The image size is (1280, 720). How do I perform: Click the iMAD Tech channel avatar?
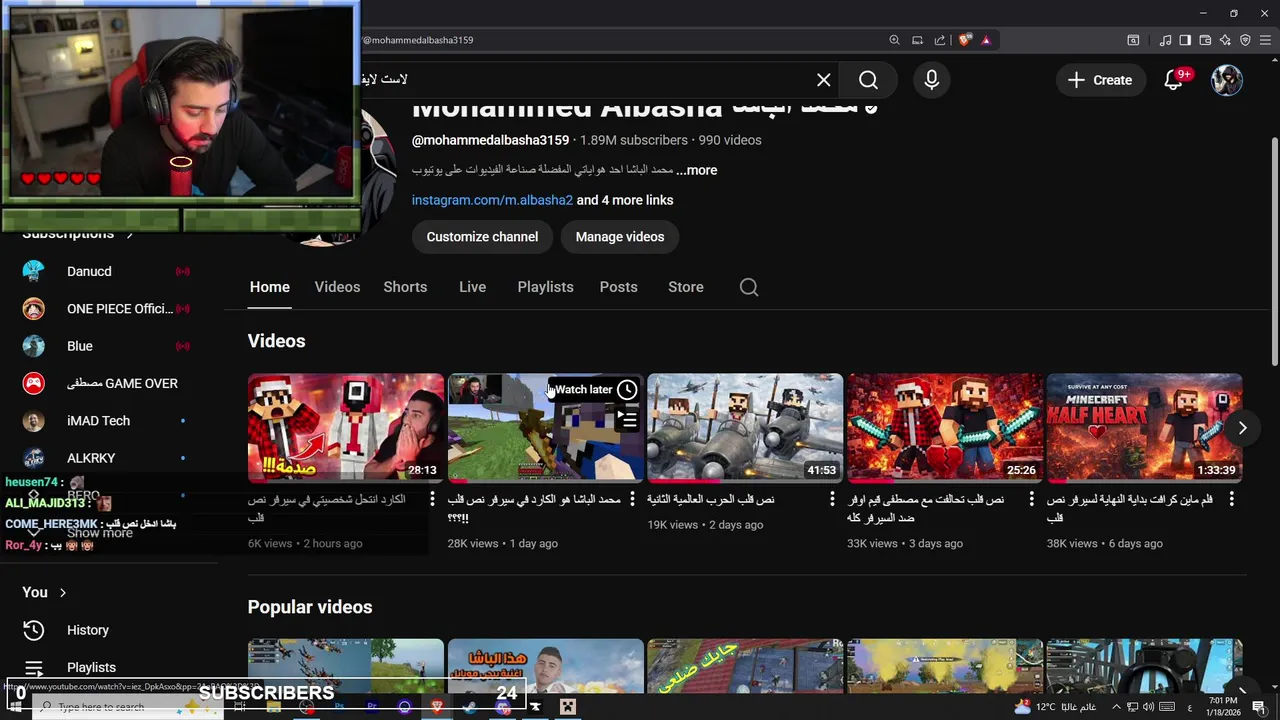coord(34,421)
